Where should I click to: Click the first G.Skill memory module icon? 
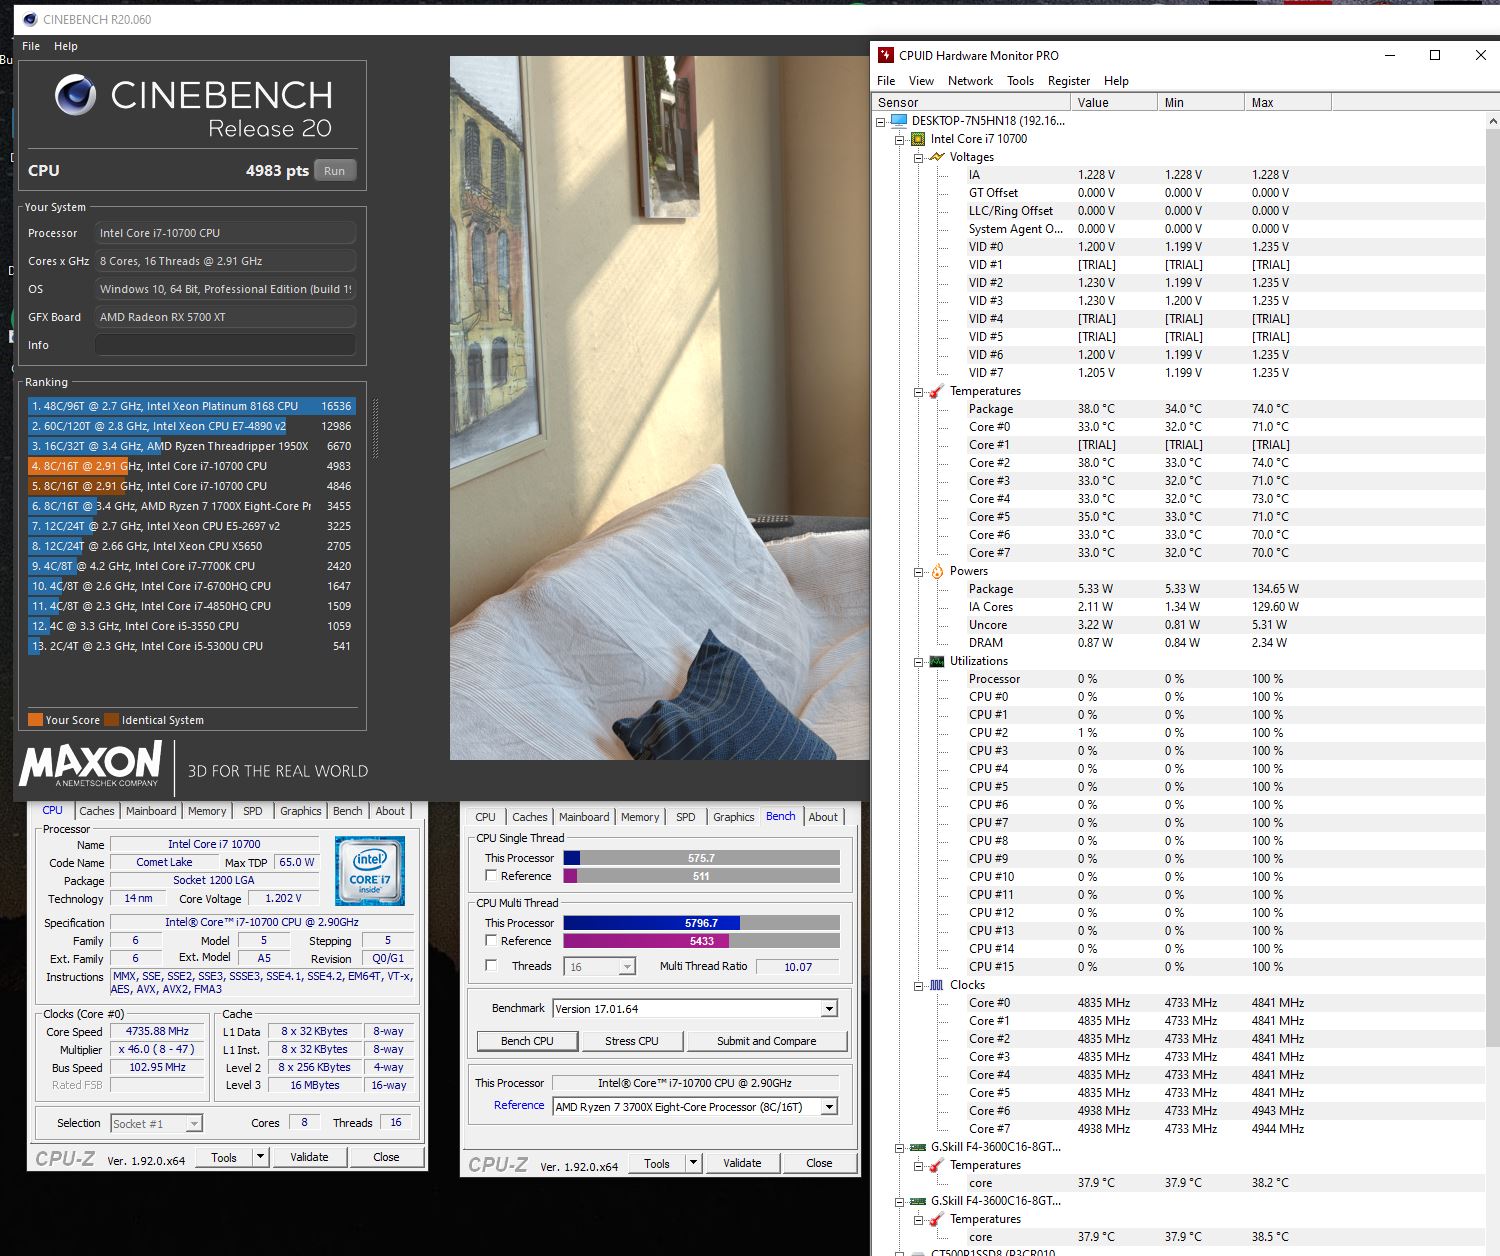point(918,1147)
